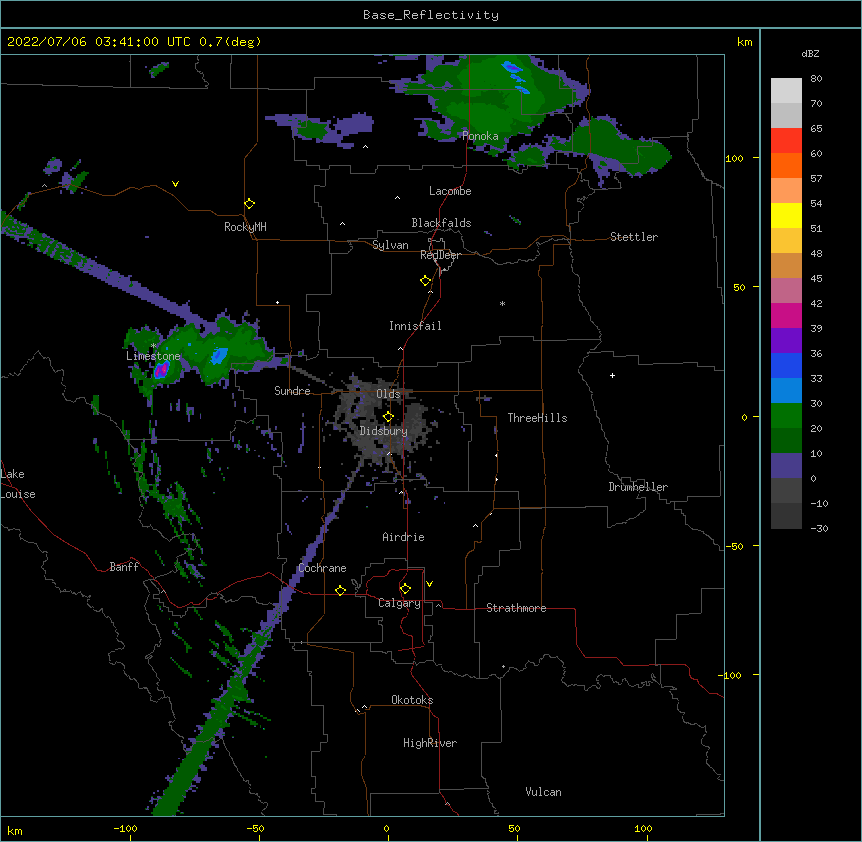Viewport: 862px width, 842px height.
Task: Click the yellow station marker near RockyMH
Action: pos(249,204)
